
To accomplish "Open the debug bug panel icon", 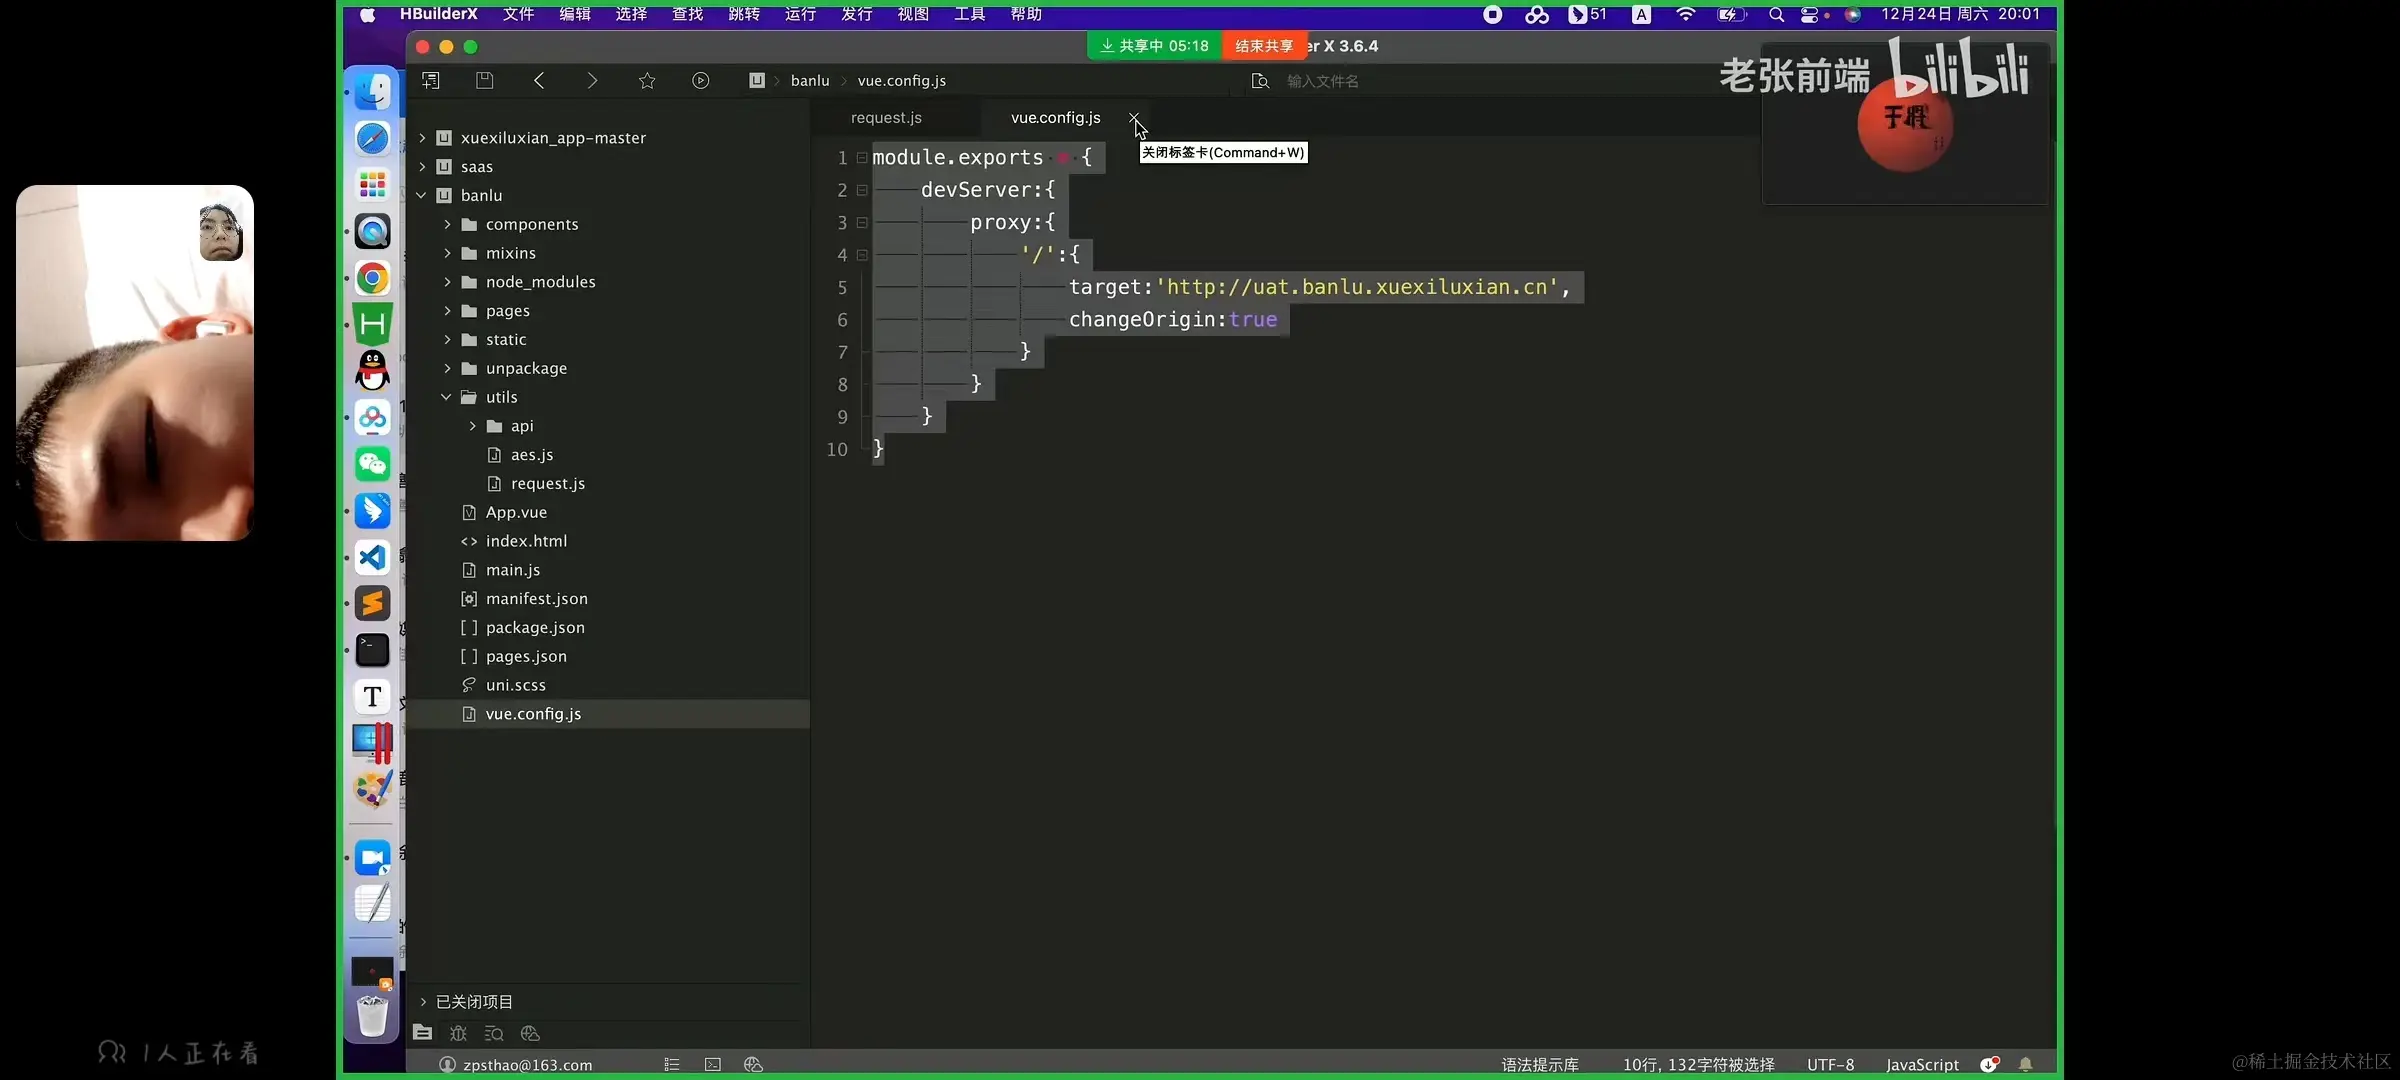I will tap(459, 1033).
